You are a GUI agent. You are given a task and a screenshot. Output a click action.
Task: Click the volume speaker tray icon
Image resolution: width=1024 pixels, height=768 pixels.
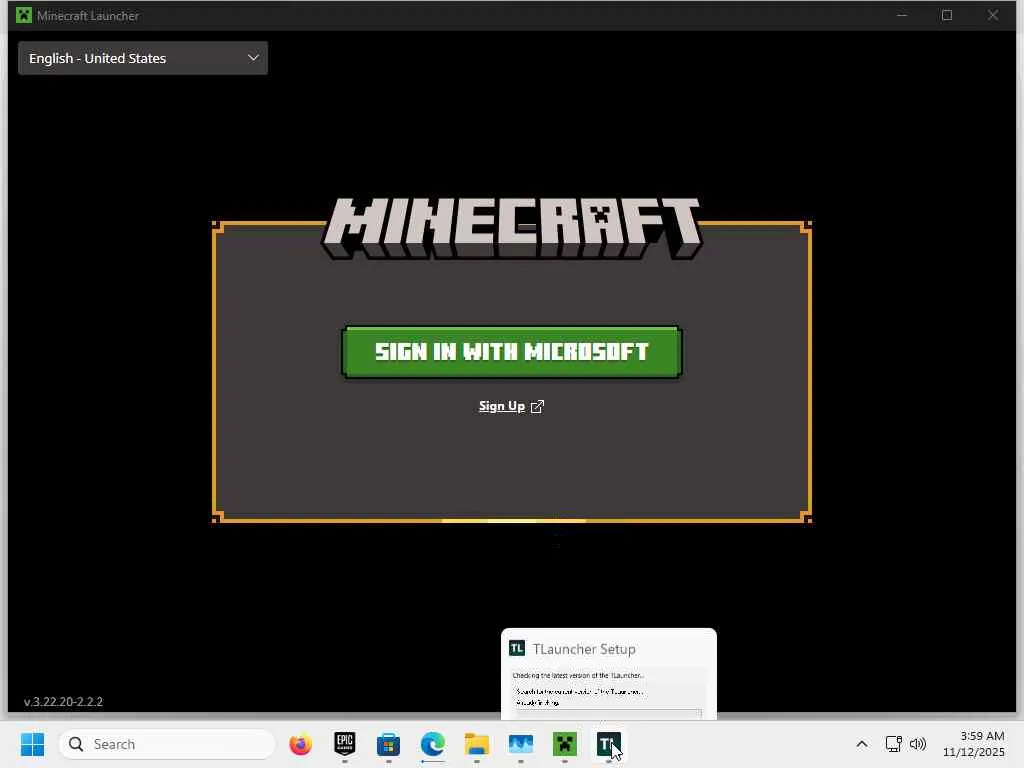pos(918,744)
